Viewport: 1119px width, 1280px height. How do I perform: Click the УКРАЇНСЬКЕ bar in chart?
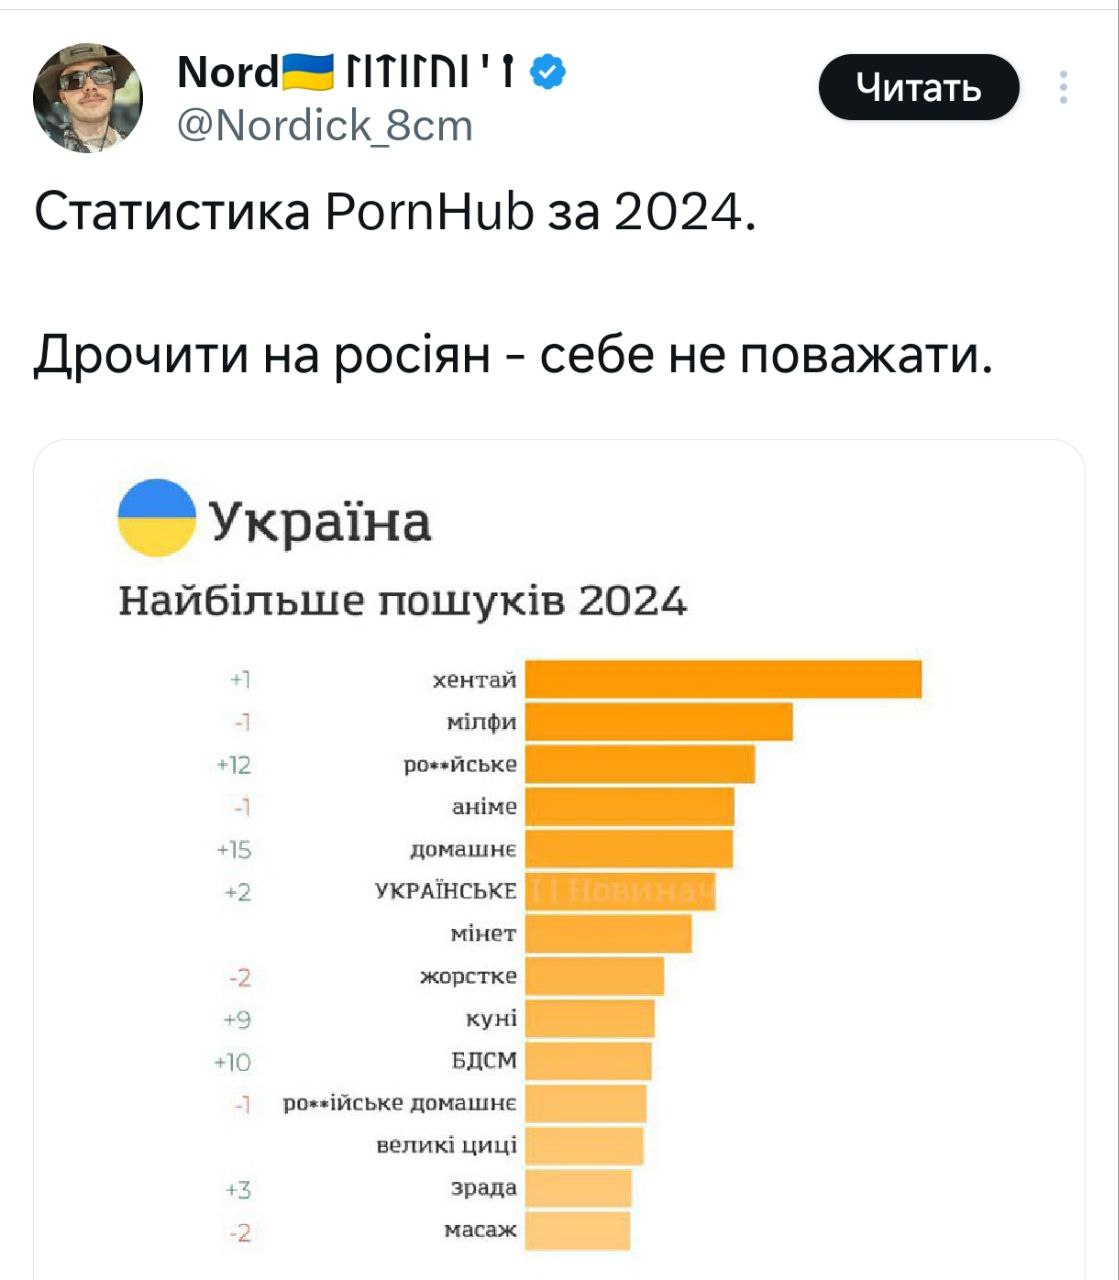[x=620, y=891]
